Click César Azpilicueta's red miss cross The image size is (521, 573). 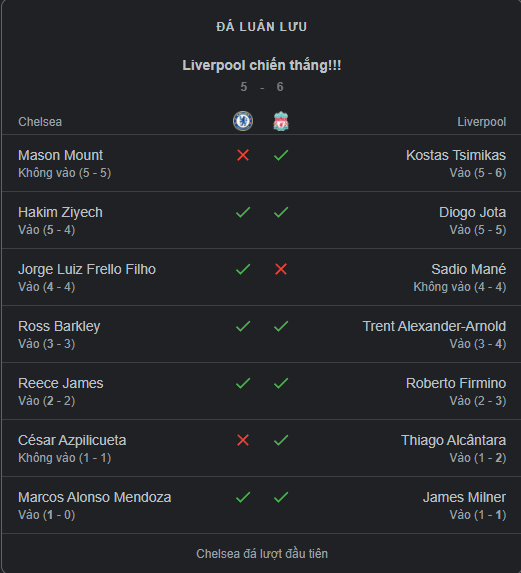(243, 440)
